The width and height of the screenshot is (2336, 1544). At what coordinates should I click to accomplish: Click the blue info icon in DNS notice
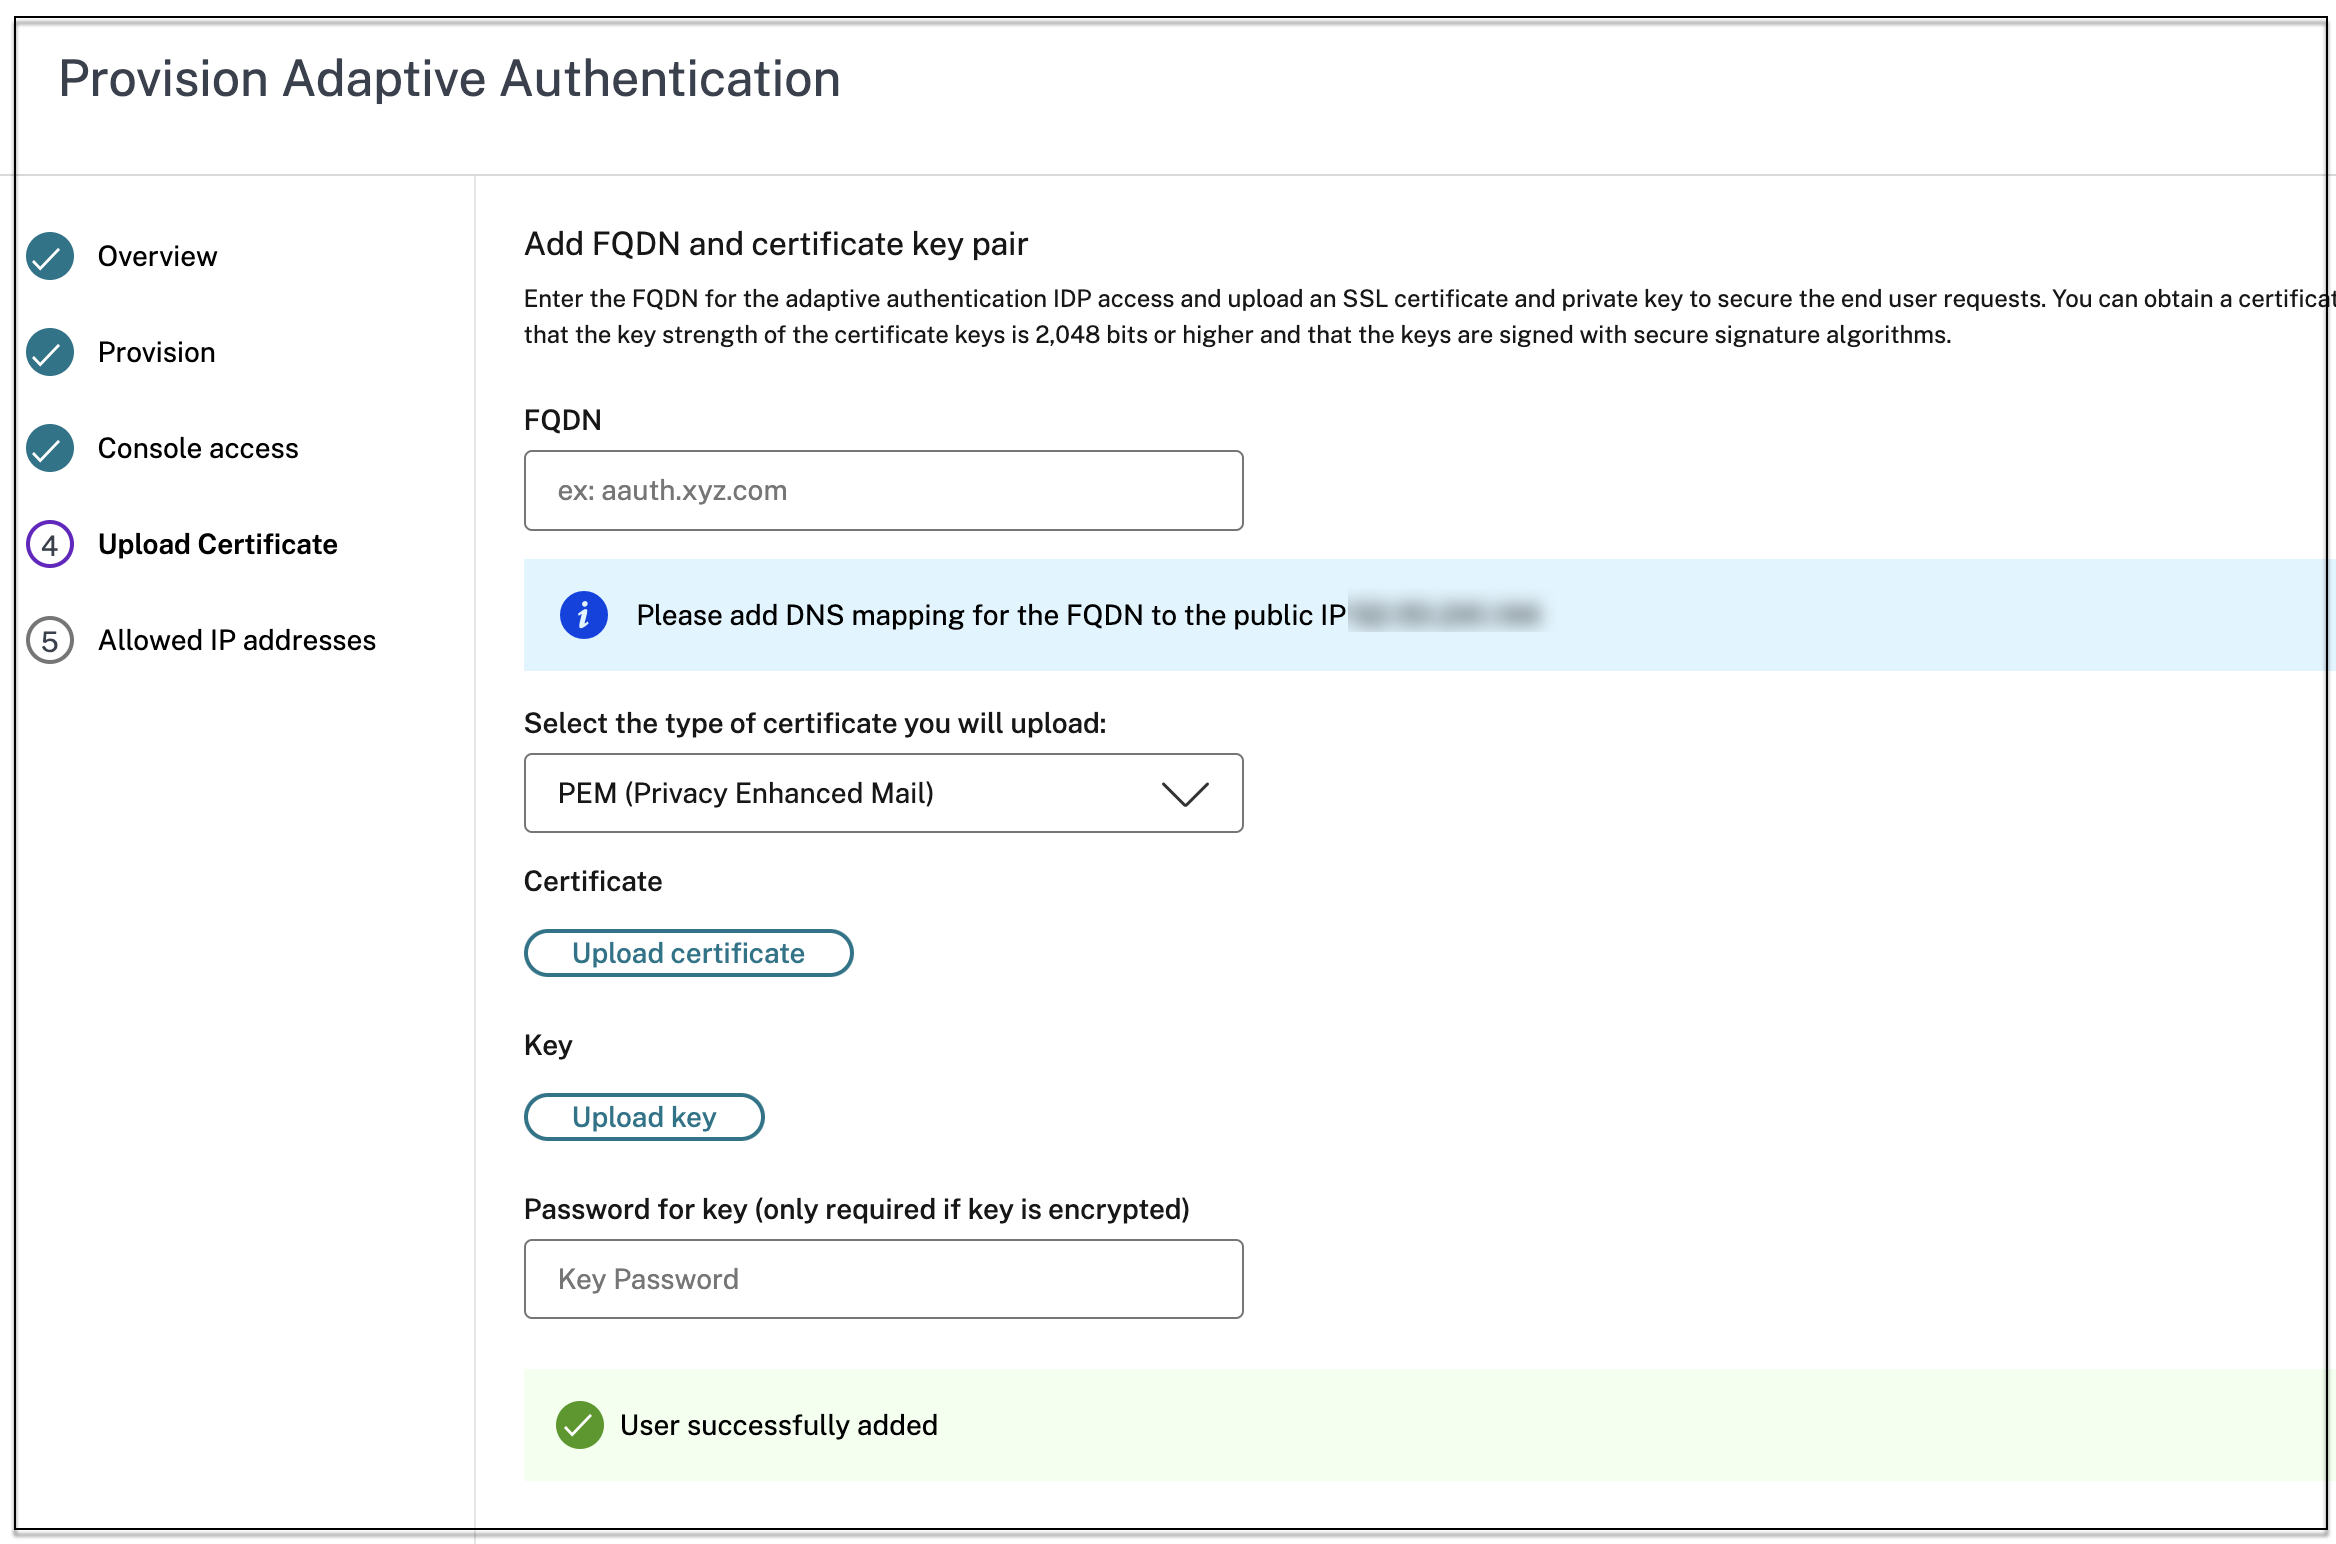click(584, 614)
